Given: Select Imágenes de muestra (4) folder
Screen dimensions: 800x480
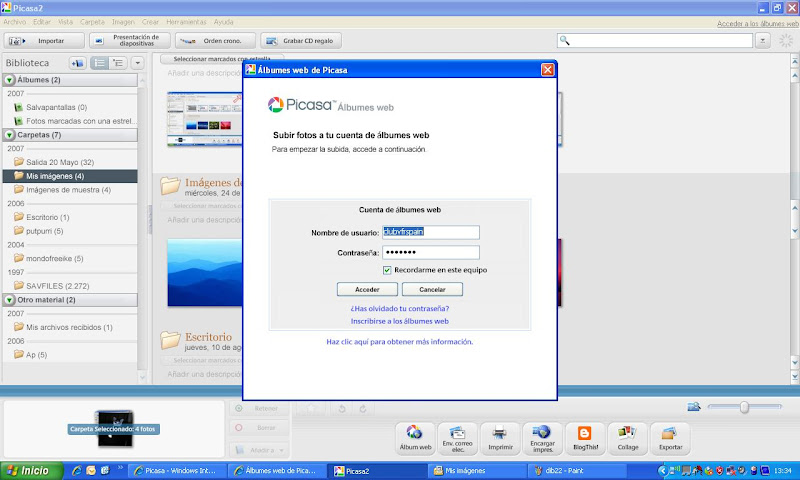Looking at the screenshot, I should click(62, 190).
